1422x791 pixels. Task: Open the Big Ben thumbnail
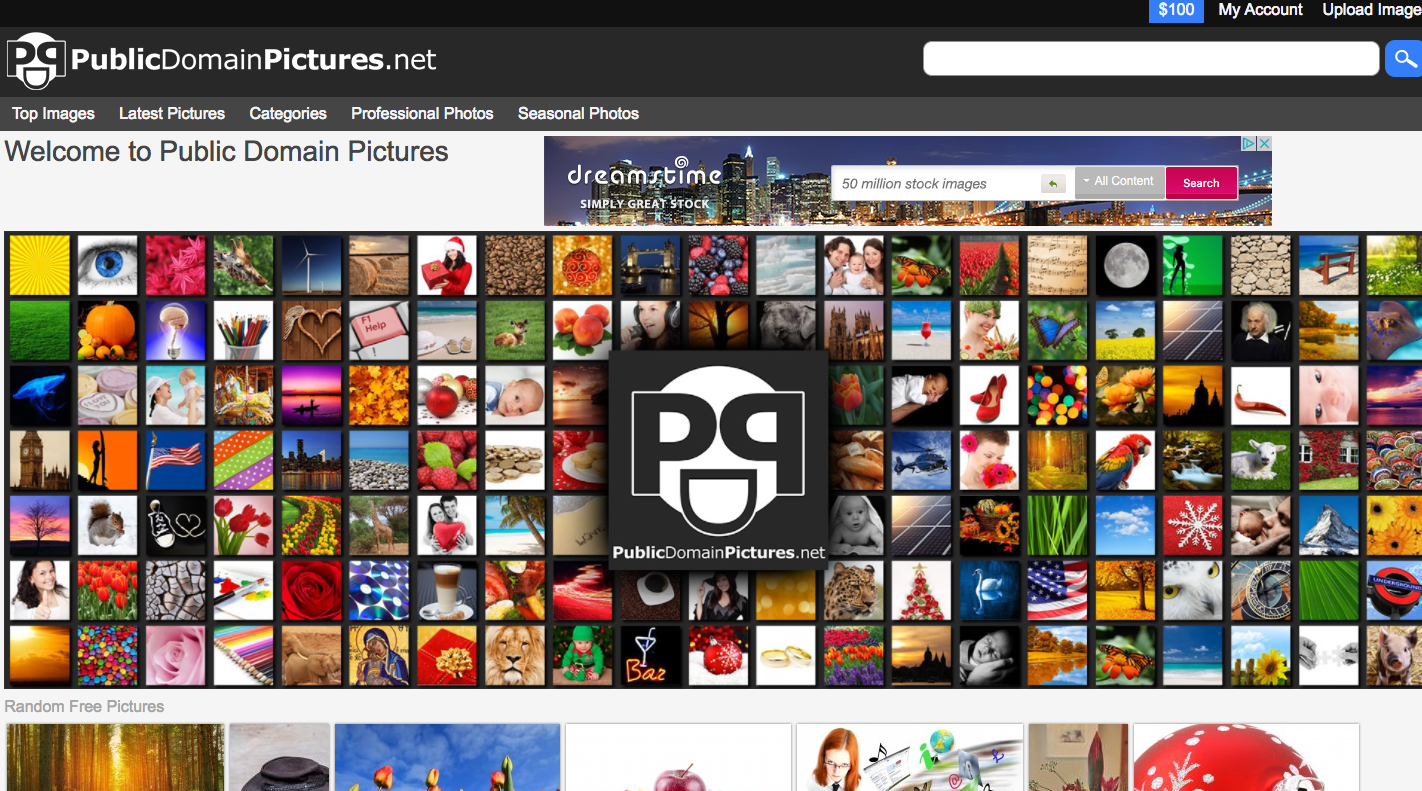pos(40,460)
